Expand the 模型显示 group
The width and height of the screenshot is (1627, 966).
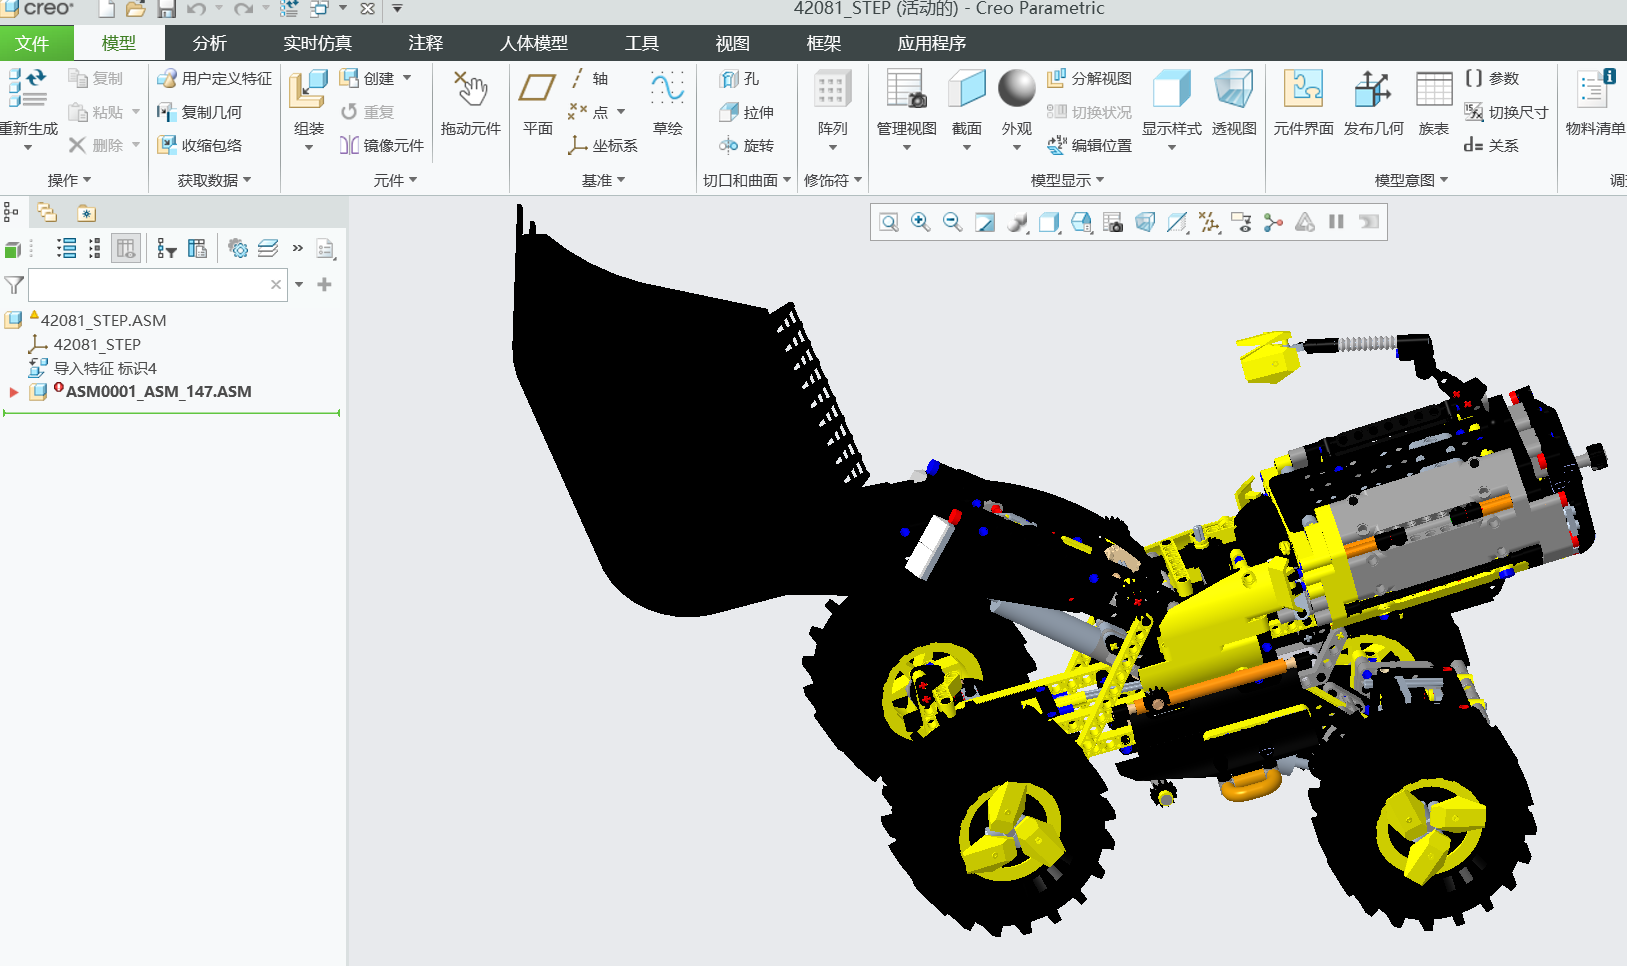[1067, 180]
